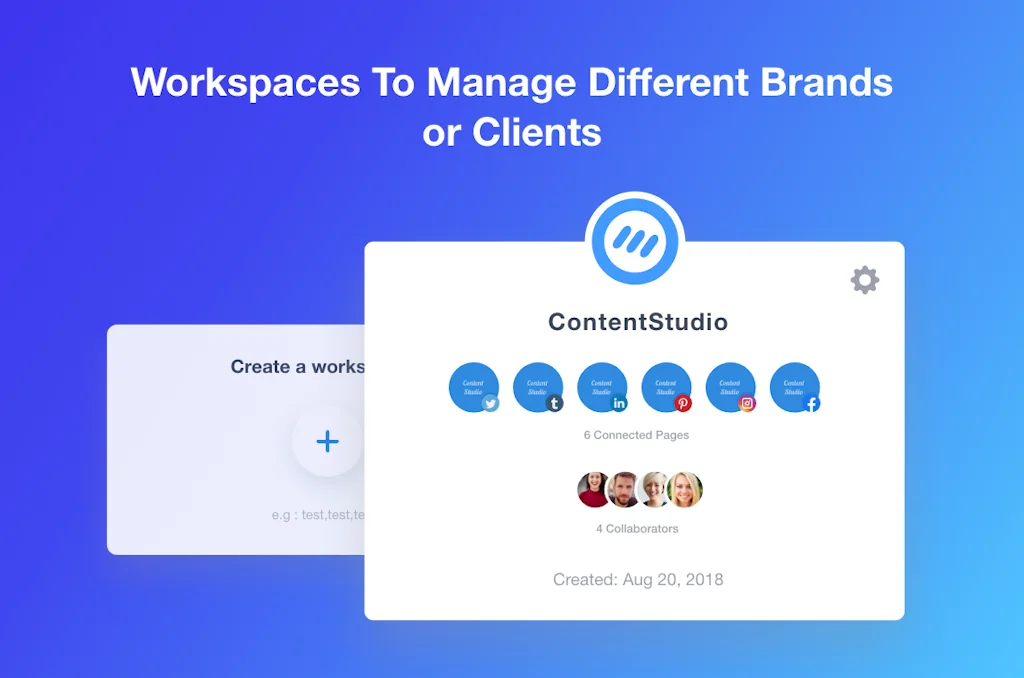Click the plus button to create workspace
Image resolution: width=1024 pixels, height=678 pixels.
pos(327,441)
